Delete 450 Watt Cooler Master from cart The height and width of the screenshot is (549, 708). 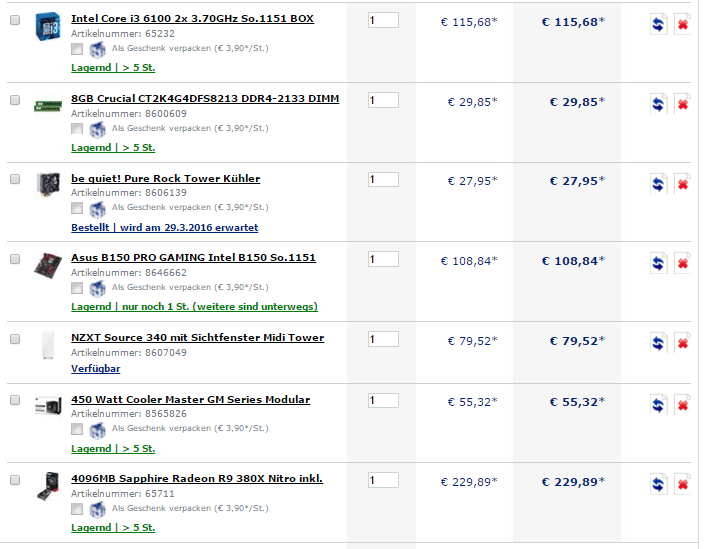682,405
